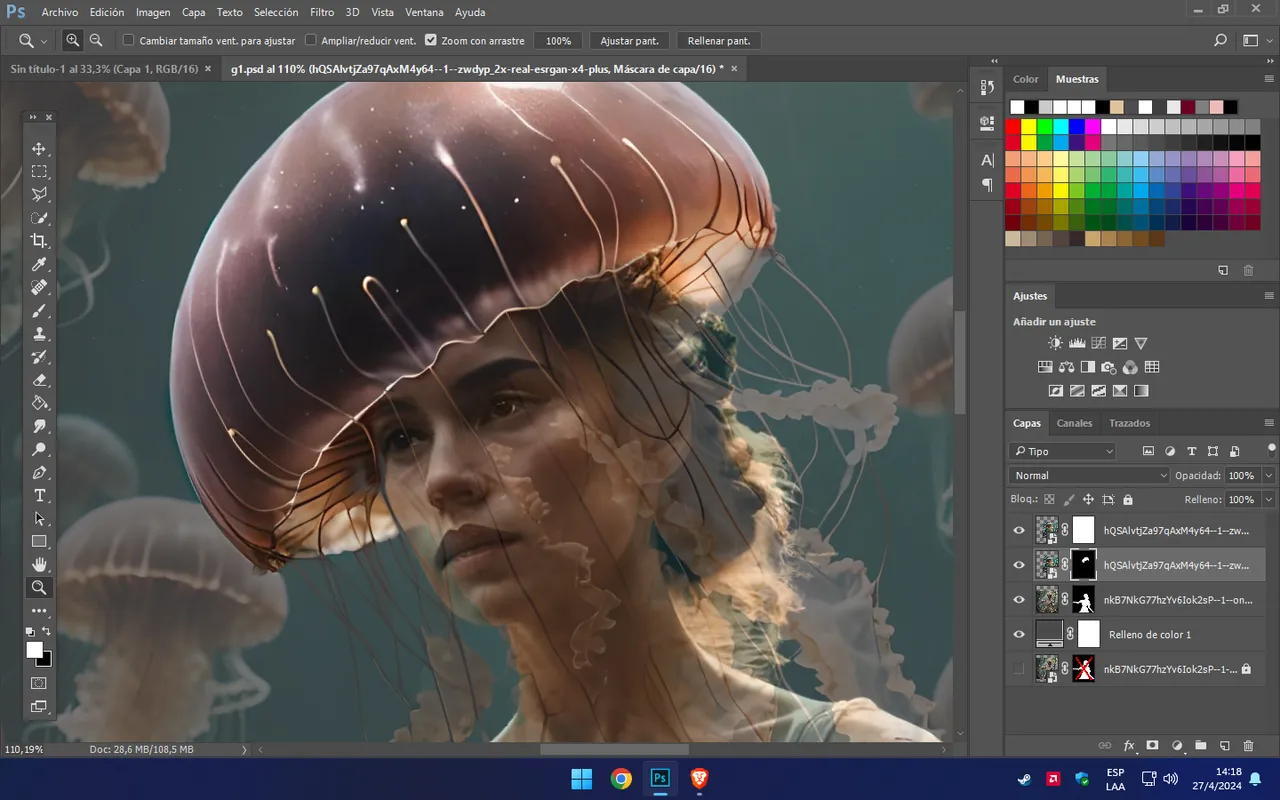Screen dimensions: 1280x800
Task: Click the add layer style fx icon
Action: tap(1129, 746)
